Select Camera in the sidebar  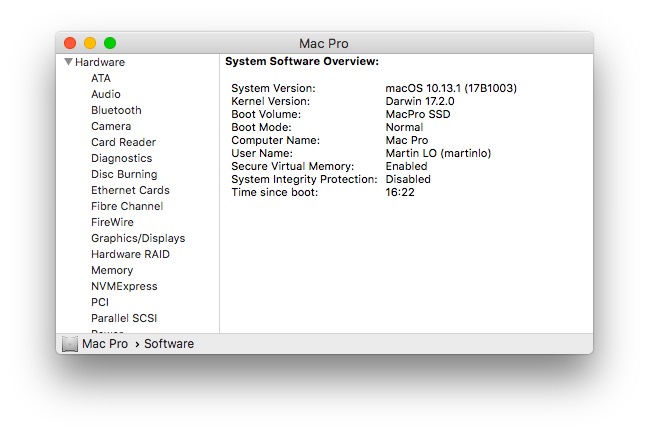click(x=111, y=126)
